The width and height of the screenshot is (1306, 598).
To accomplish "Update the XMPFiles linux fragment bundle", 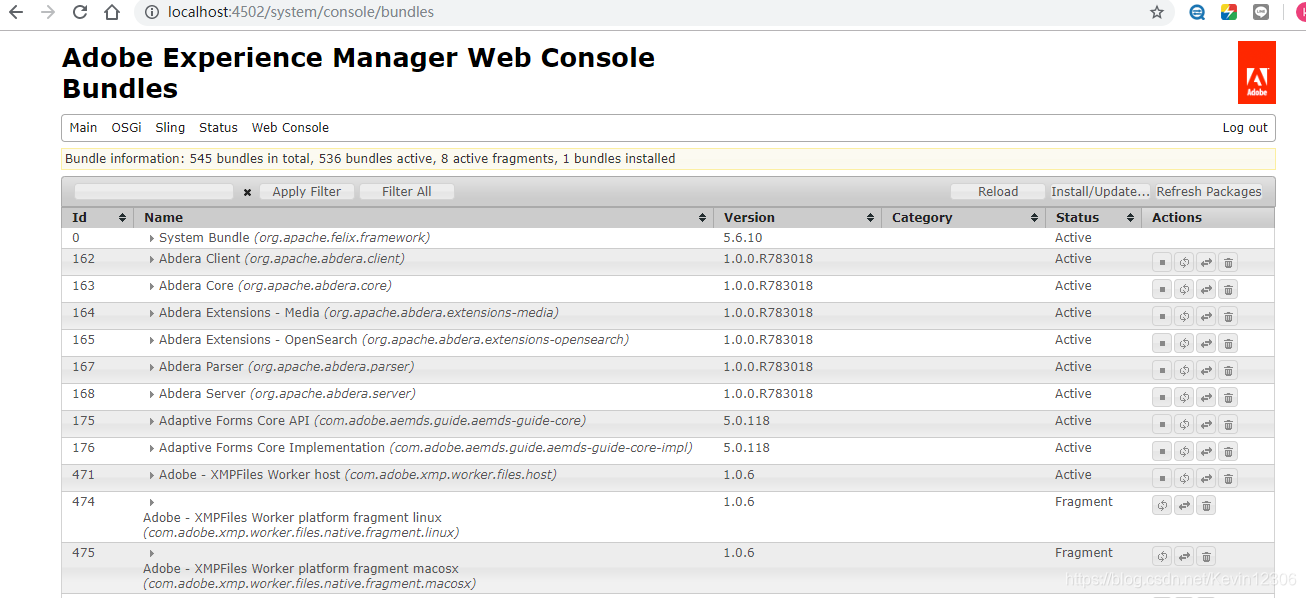I will [1184, 505].
